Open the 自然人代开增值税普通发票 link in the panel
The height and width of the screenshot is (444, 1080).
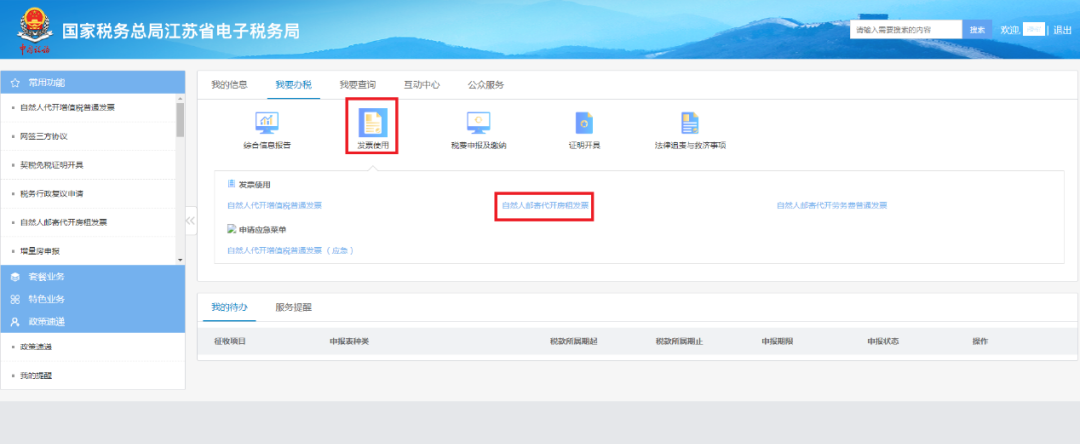pos(274,205)
